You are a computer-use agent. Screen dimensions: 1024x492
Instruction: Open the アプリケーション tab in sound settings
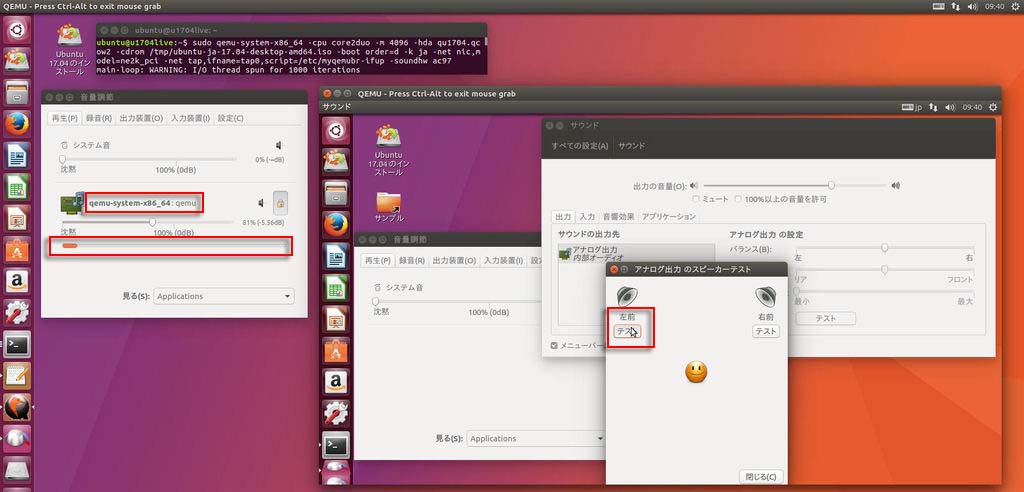click(669, 216)
